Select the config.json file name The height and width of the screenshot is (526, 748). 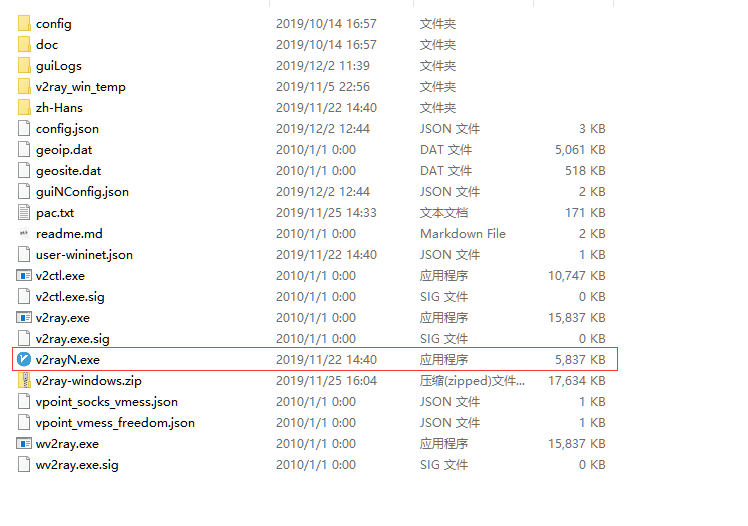point(67,128)
